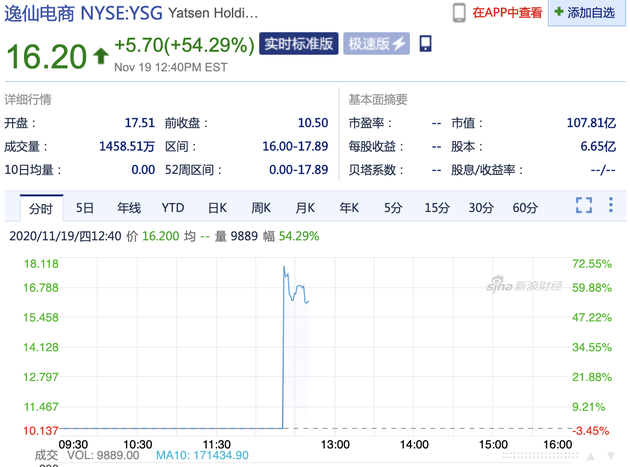The width and height of the screenshot is (630, 467).
Task: Click the 股本 value 6.65亿
Action: (x=598, y=146)
